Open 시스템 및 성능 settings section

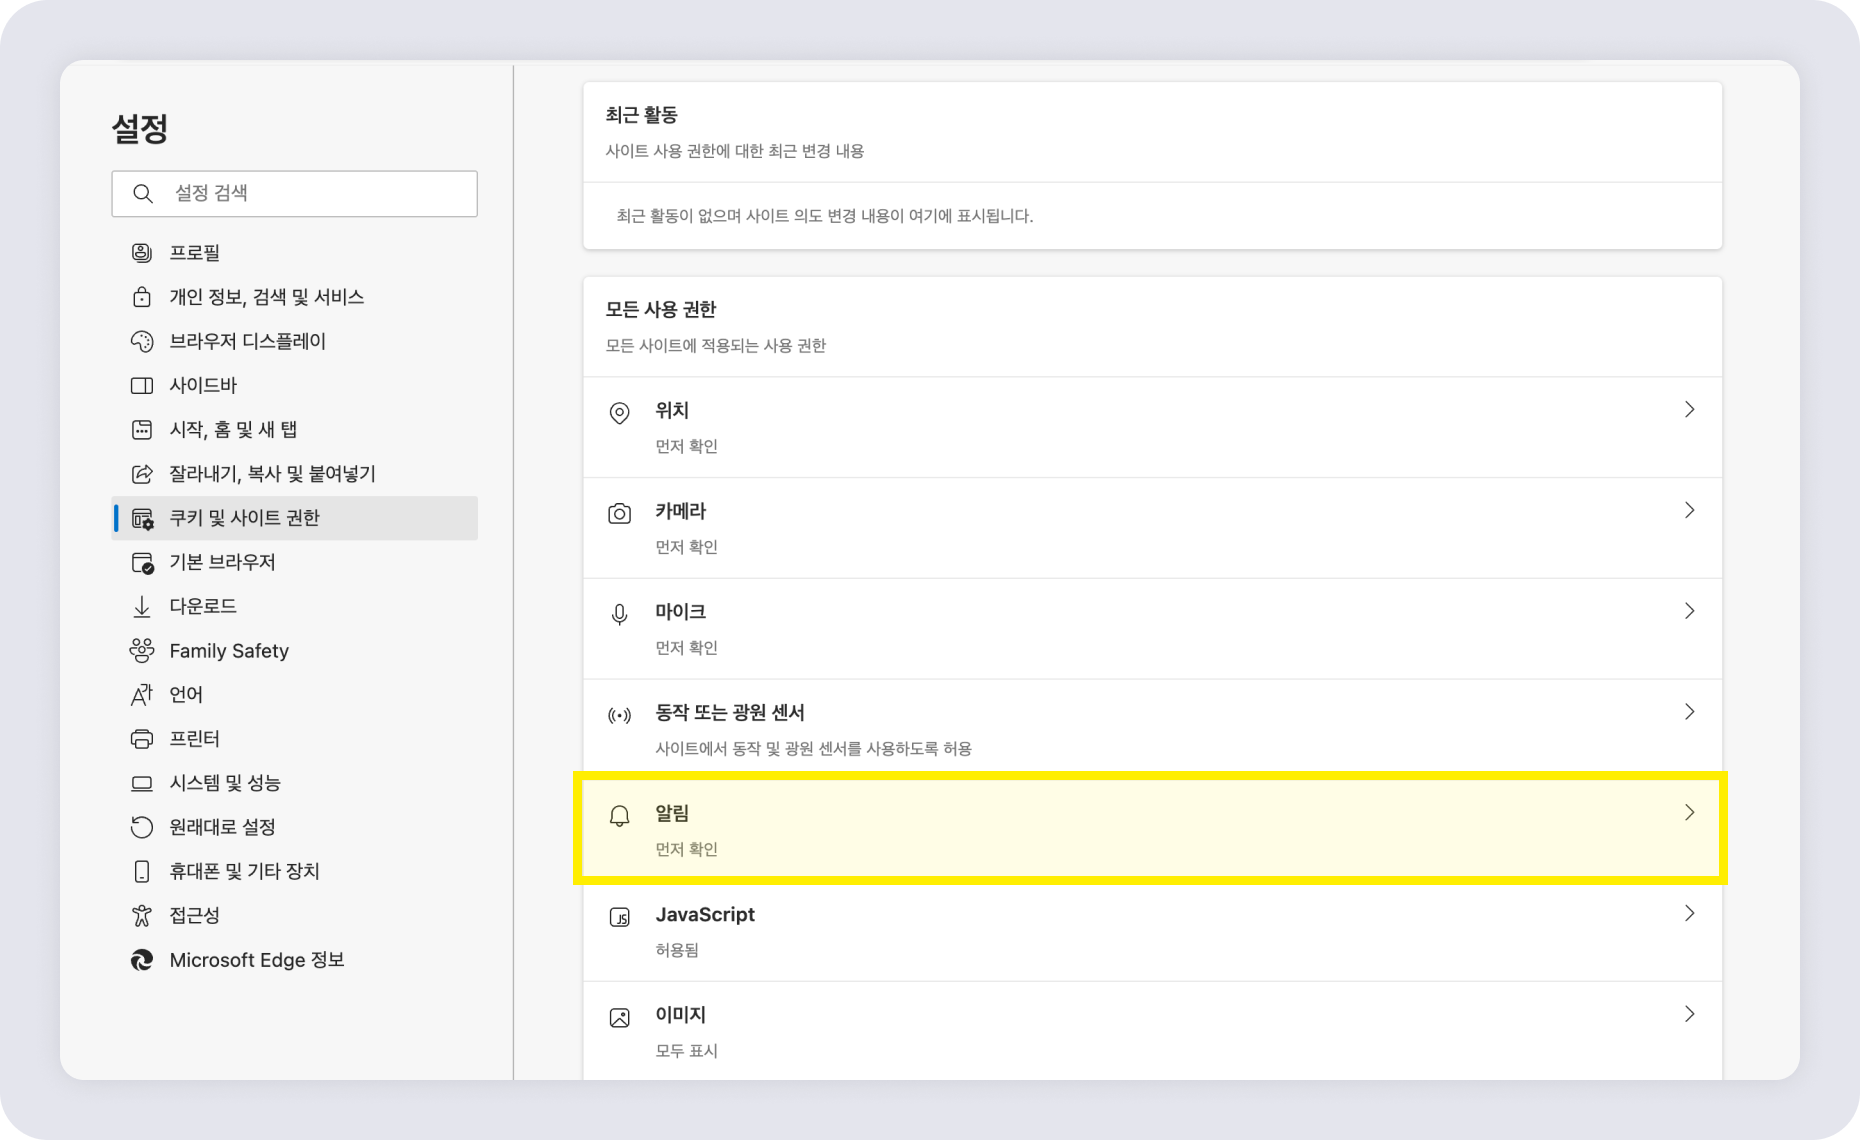click(x=295, y=783)
